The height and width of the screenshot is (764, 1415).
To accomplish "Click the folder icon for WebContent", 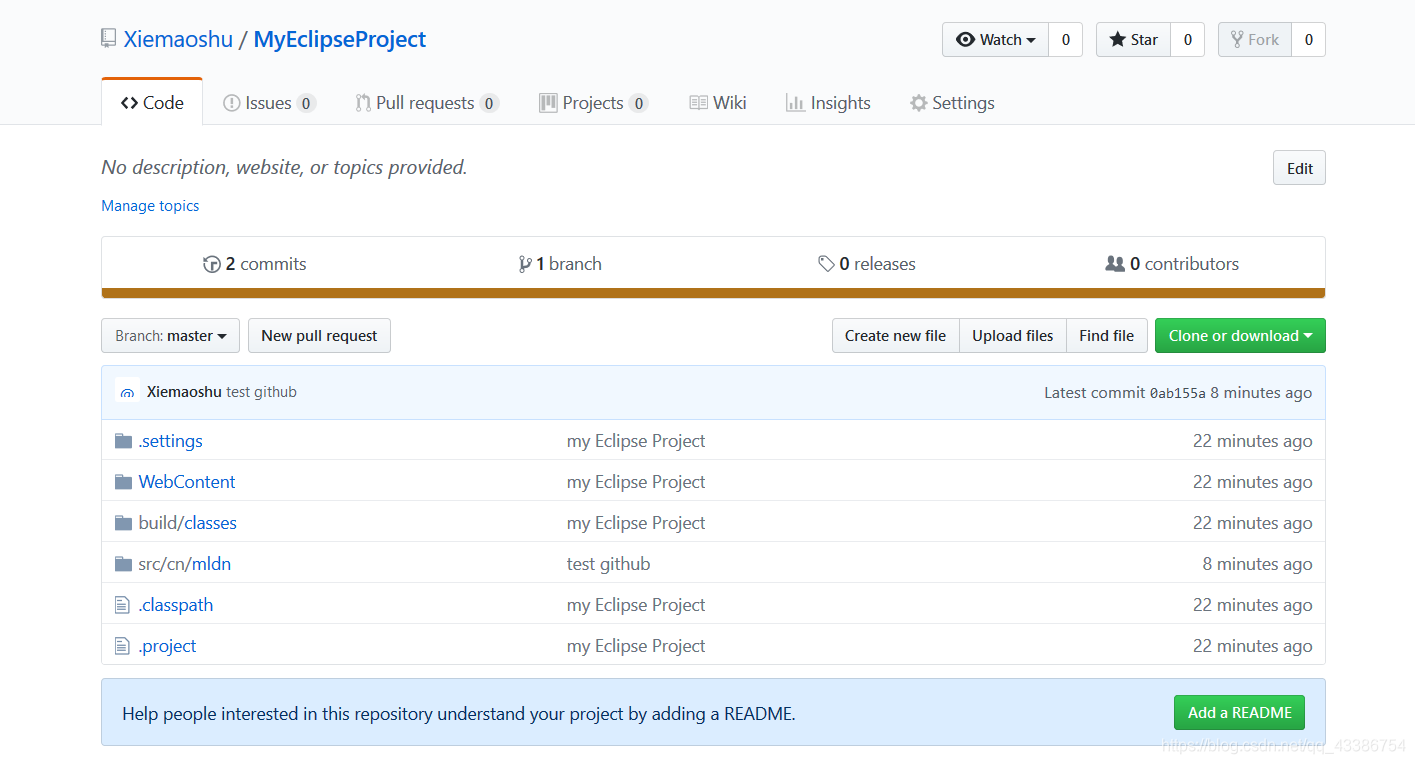I will (x=123, y=482).
